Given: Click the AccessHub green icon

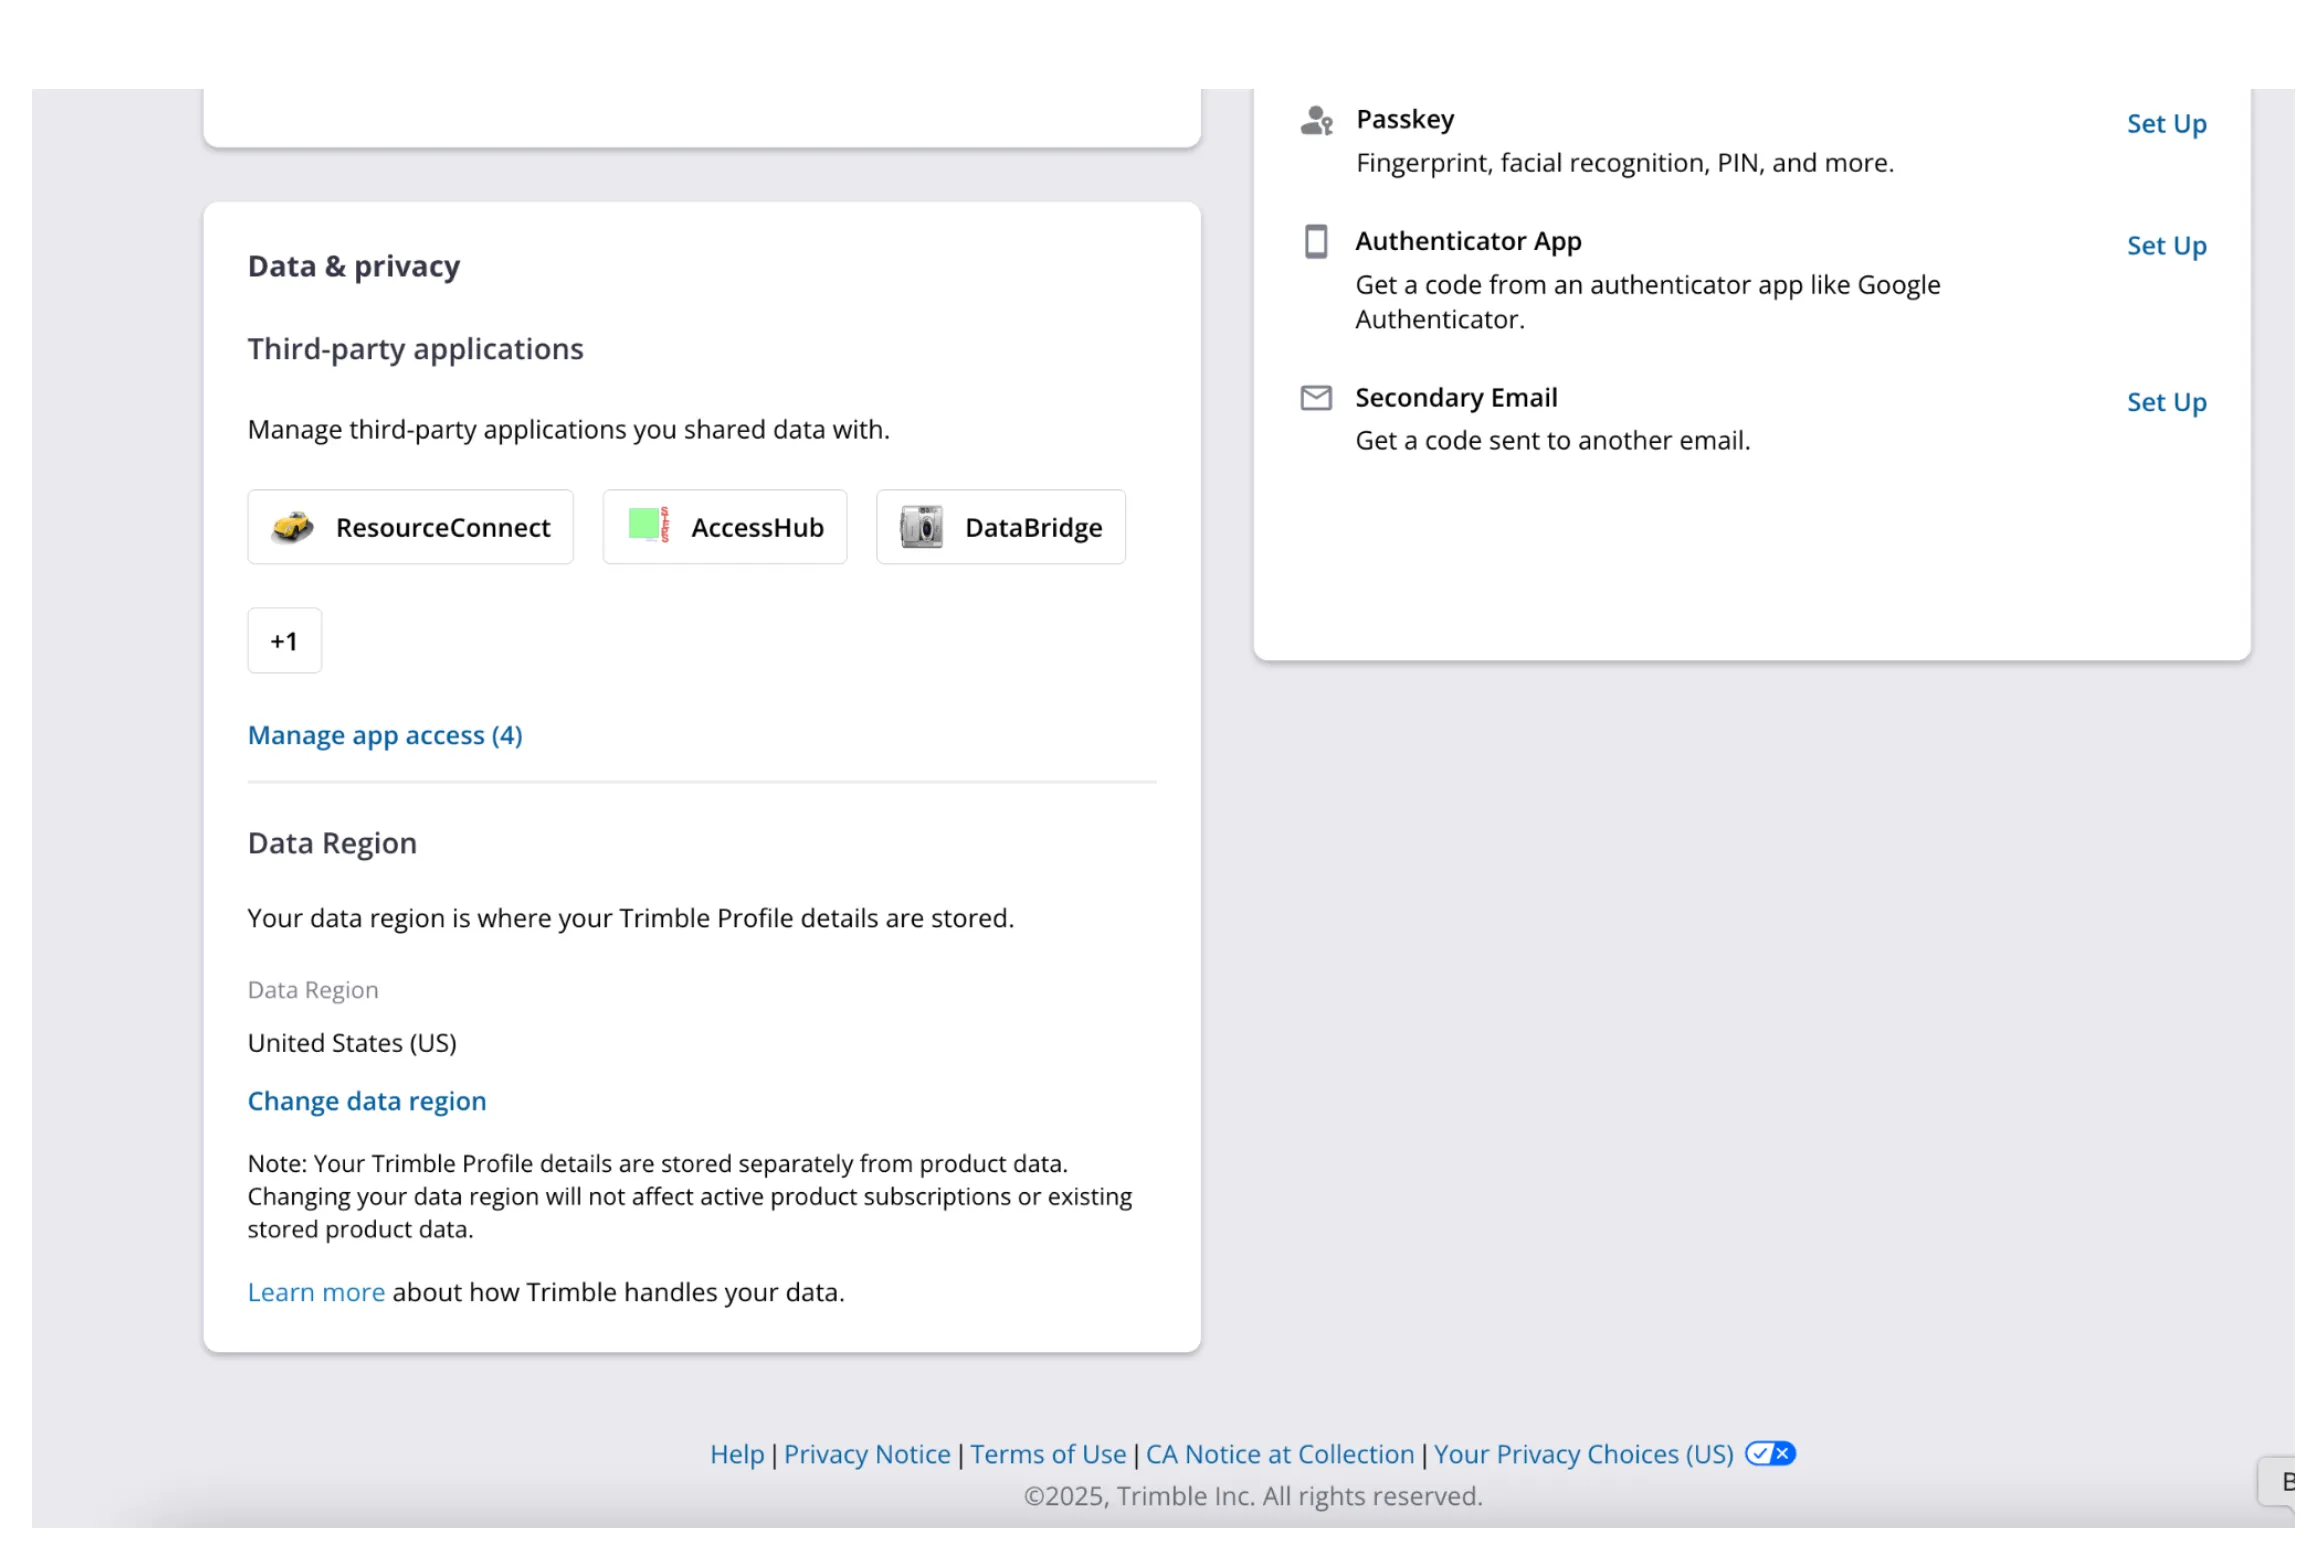Looking at the screenshot, I should 649,525.
